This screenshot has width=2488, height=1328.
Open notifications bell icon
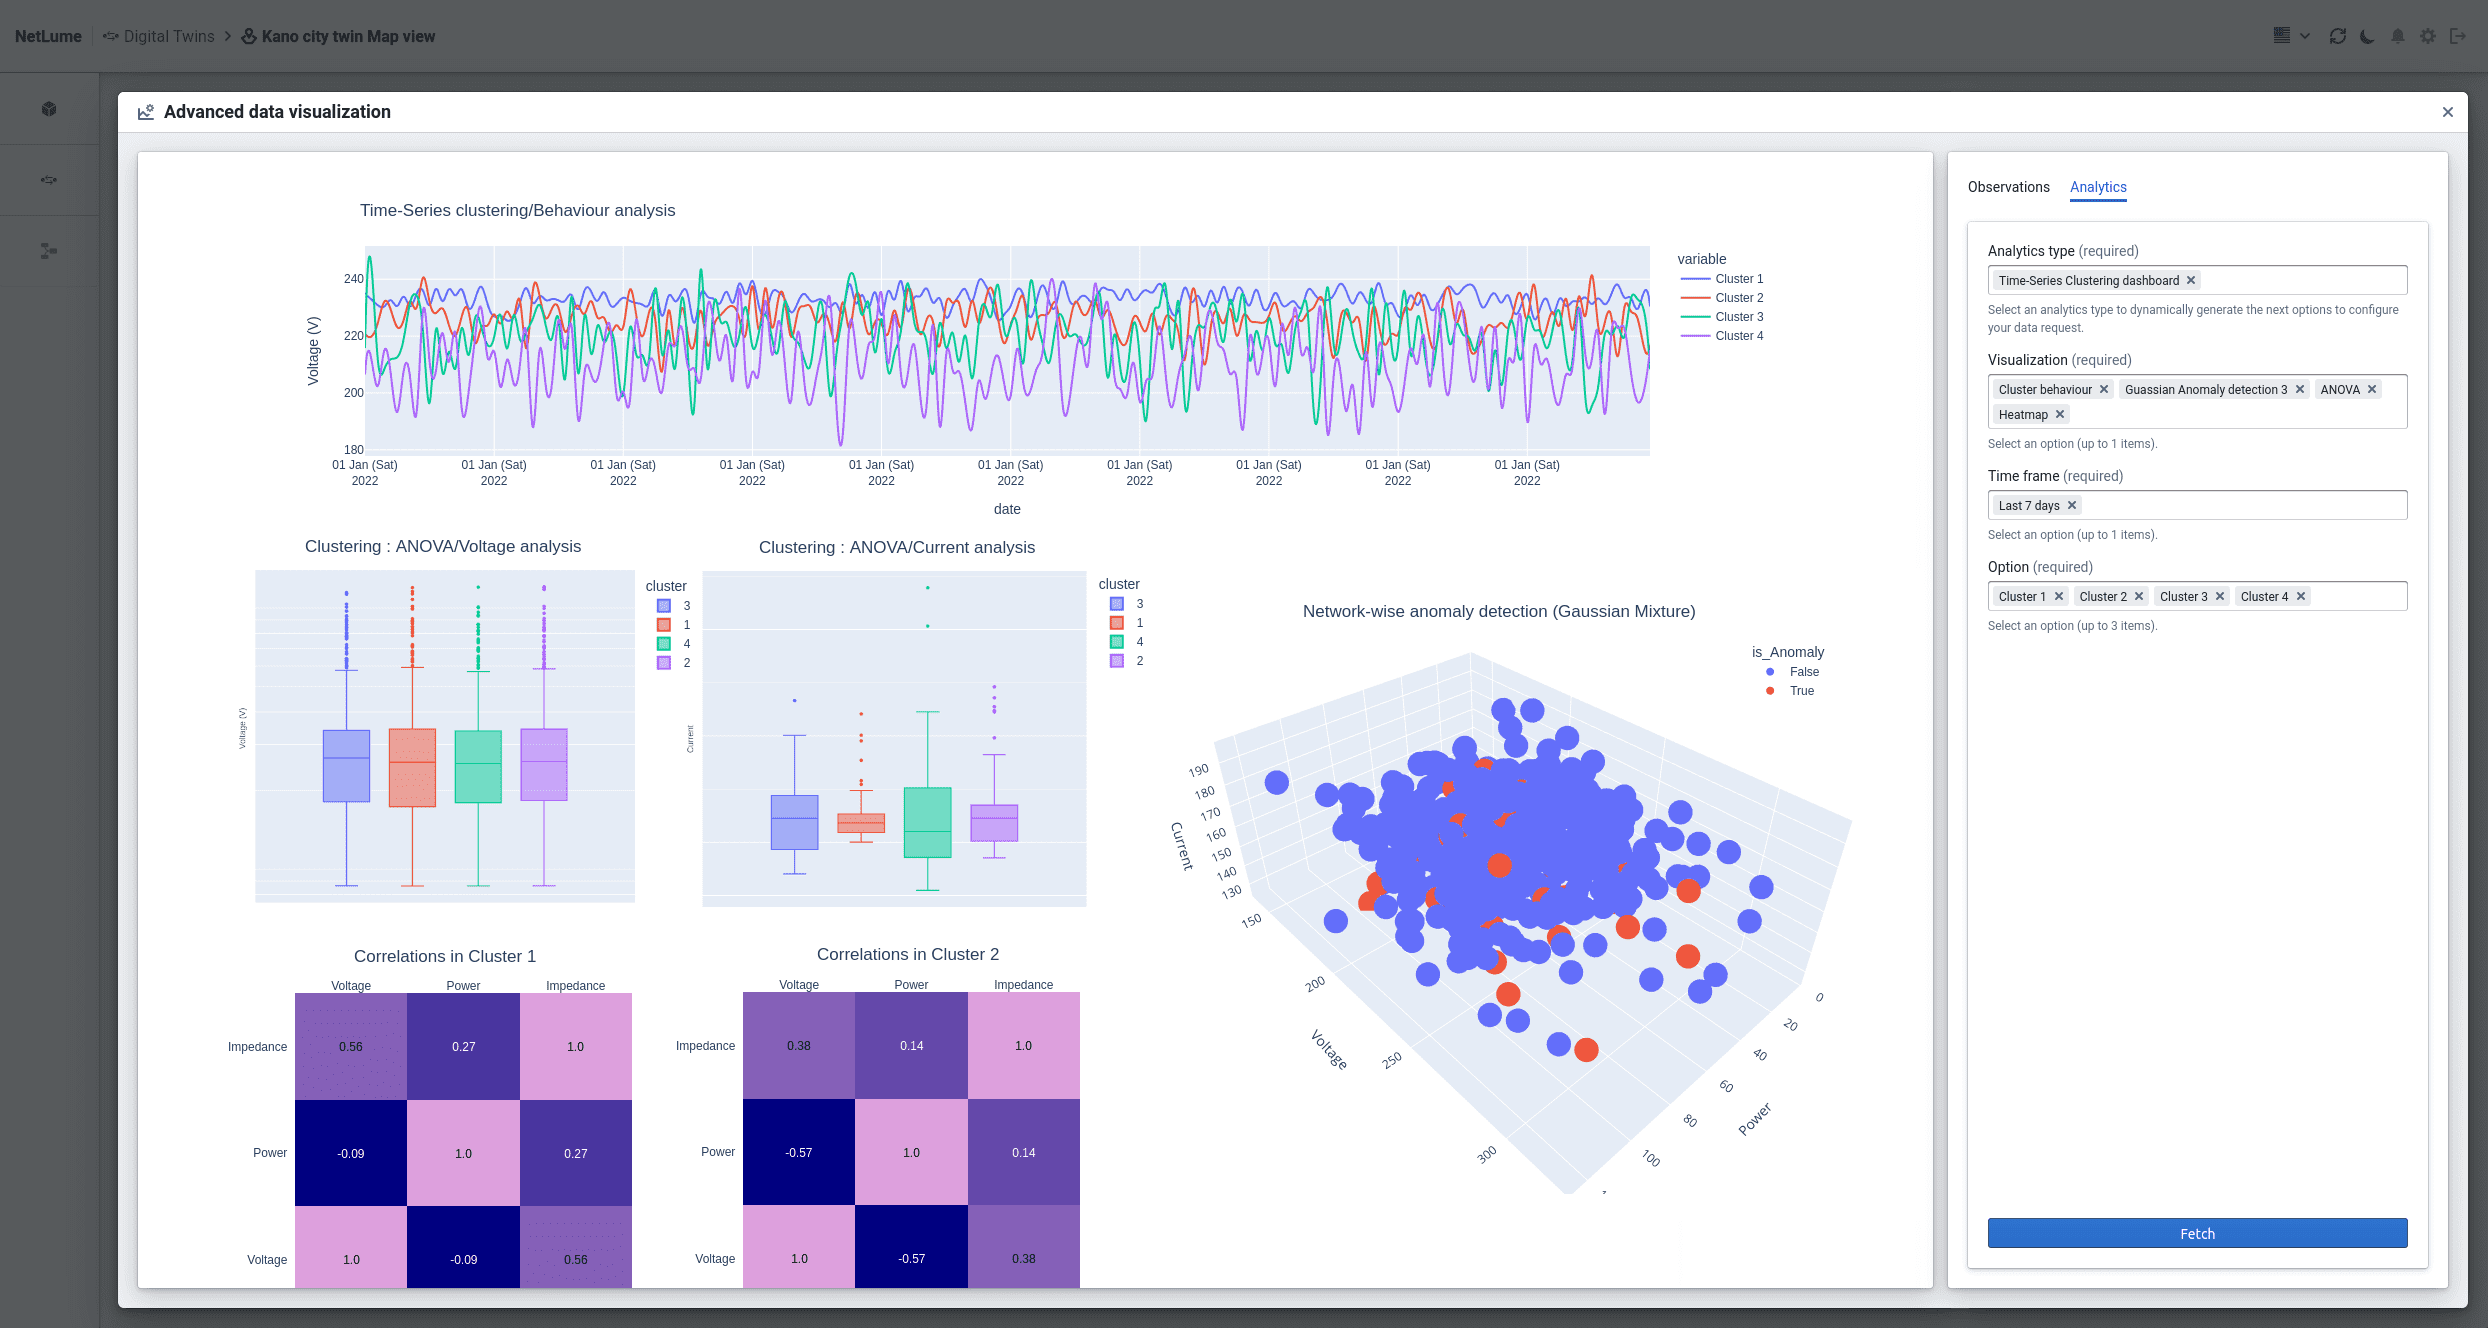[2397, 36]
